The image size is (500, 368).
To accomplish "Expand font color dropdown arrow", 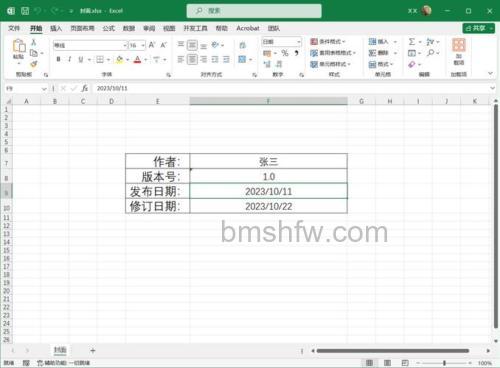I will [145, 60].
